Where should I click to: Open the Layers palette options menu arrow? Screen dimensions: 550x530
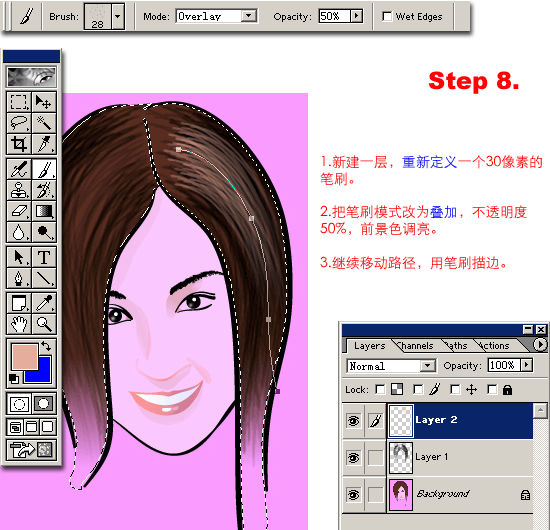(x=540, y=344)
